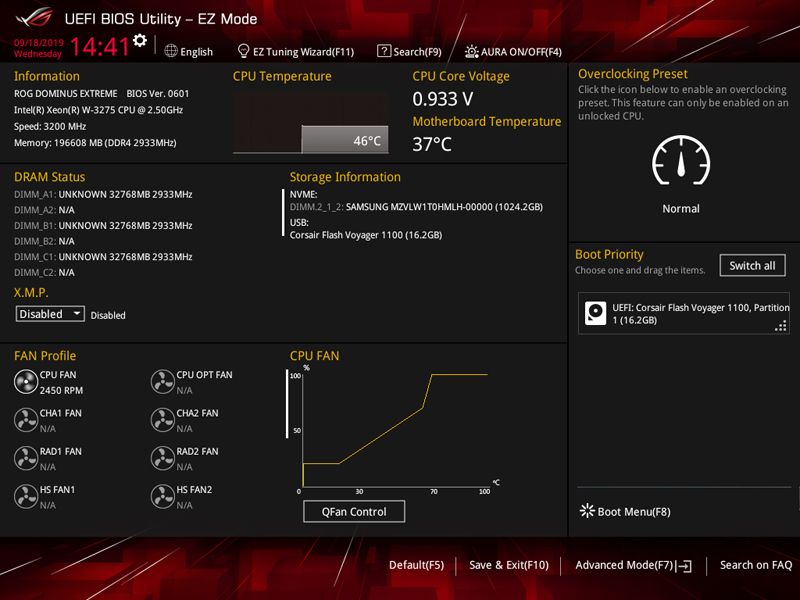Click the Boot Menu star icon
Screen dimensions: 800x600
[x=587, y=511]
